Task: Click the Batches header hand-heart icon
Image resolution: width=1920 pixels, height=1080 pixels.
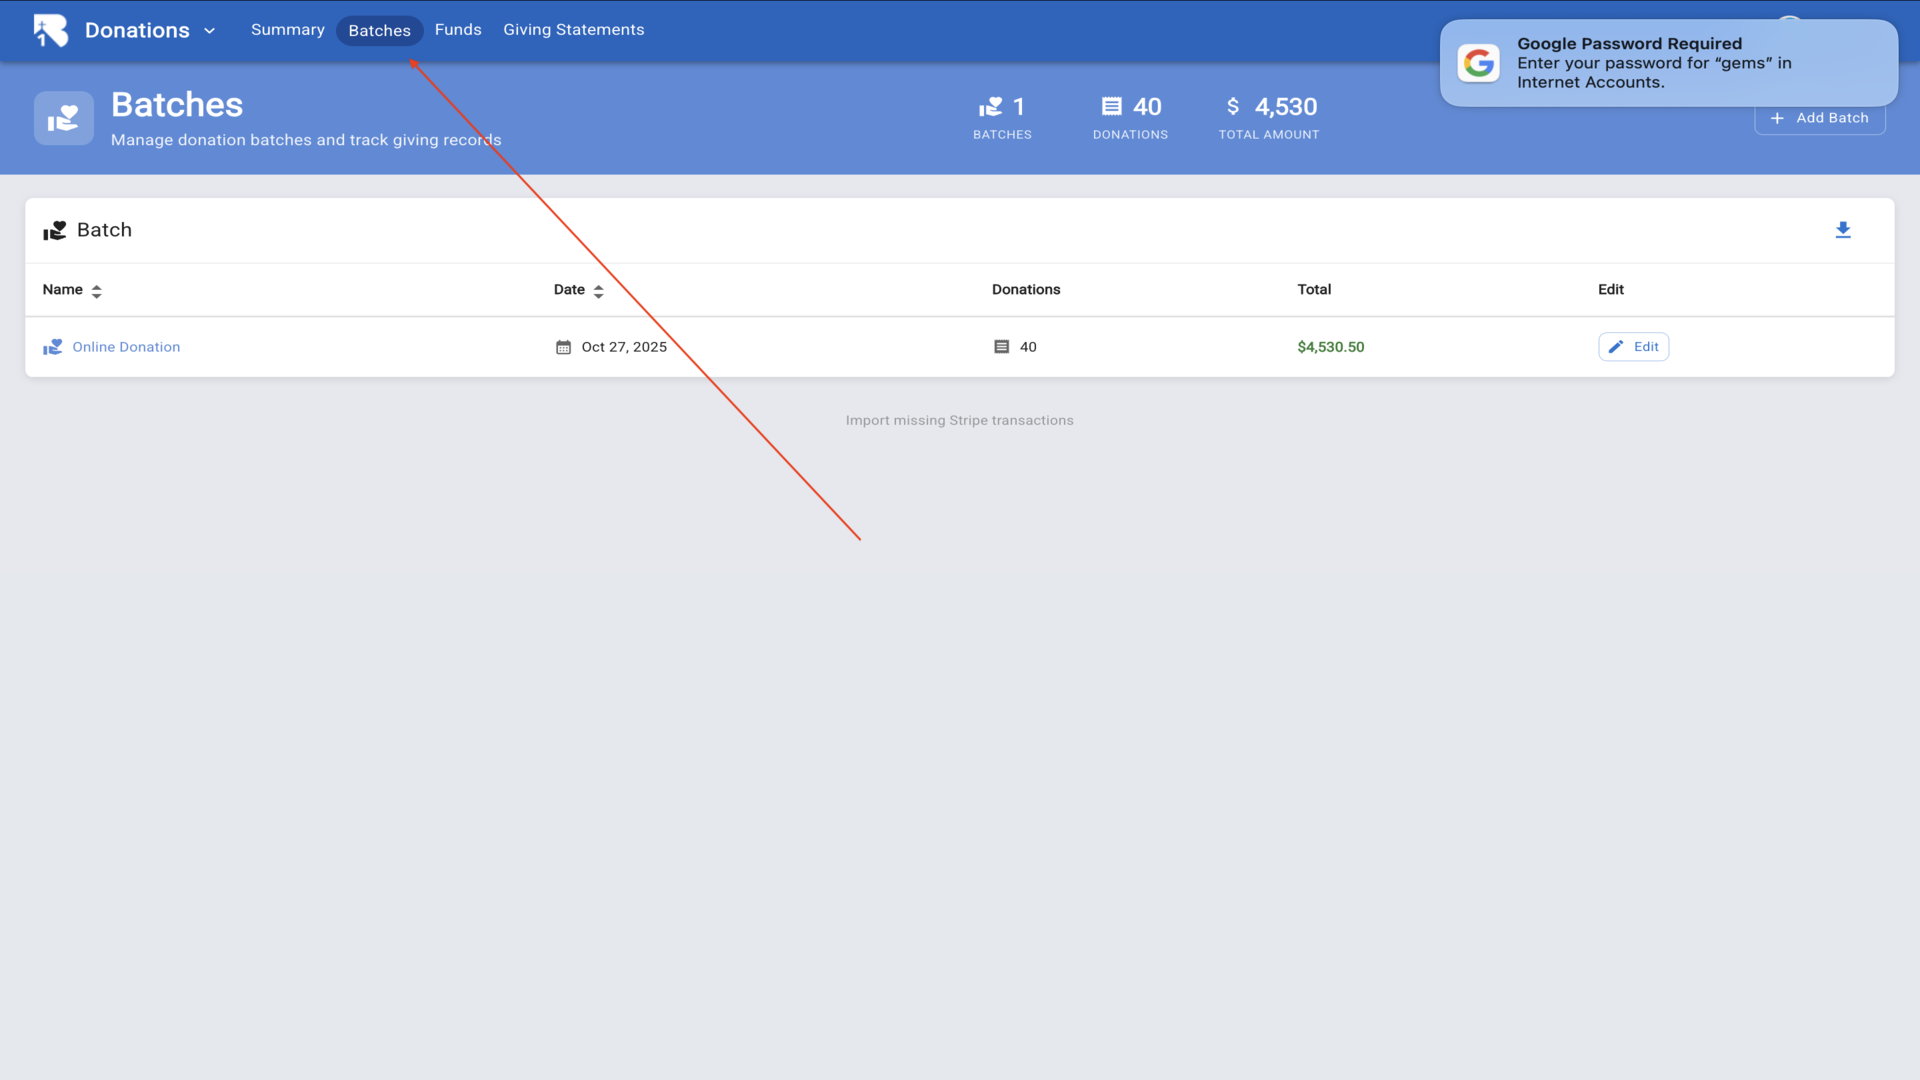Action: (64, 118)
